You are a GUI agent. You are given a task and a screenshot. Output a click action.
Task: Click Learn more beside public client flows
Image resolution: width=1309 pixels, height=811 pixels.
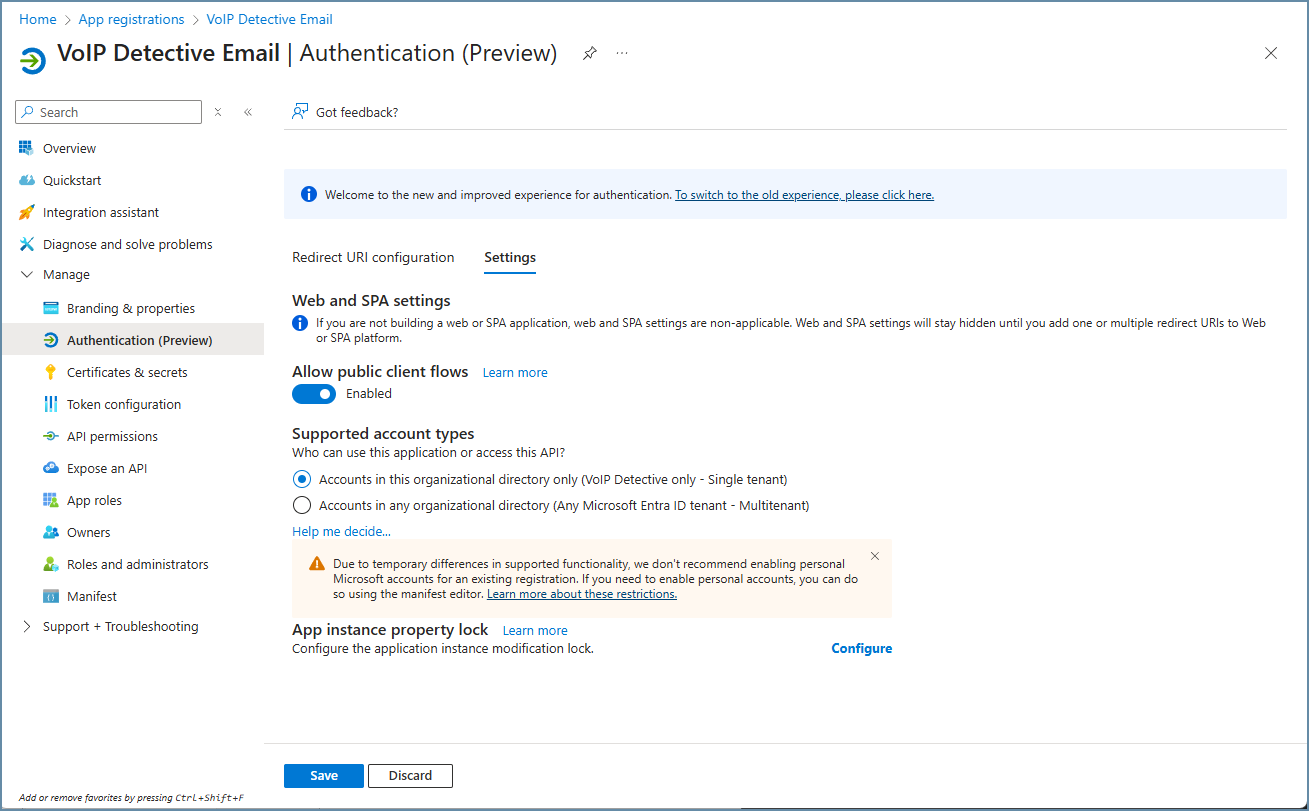[515, 372]
